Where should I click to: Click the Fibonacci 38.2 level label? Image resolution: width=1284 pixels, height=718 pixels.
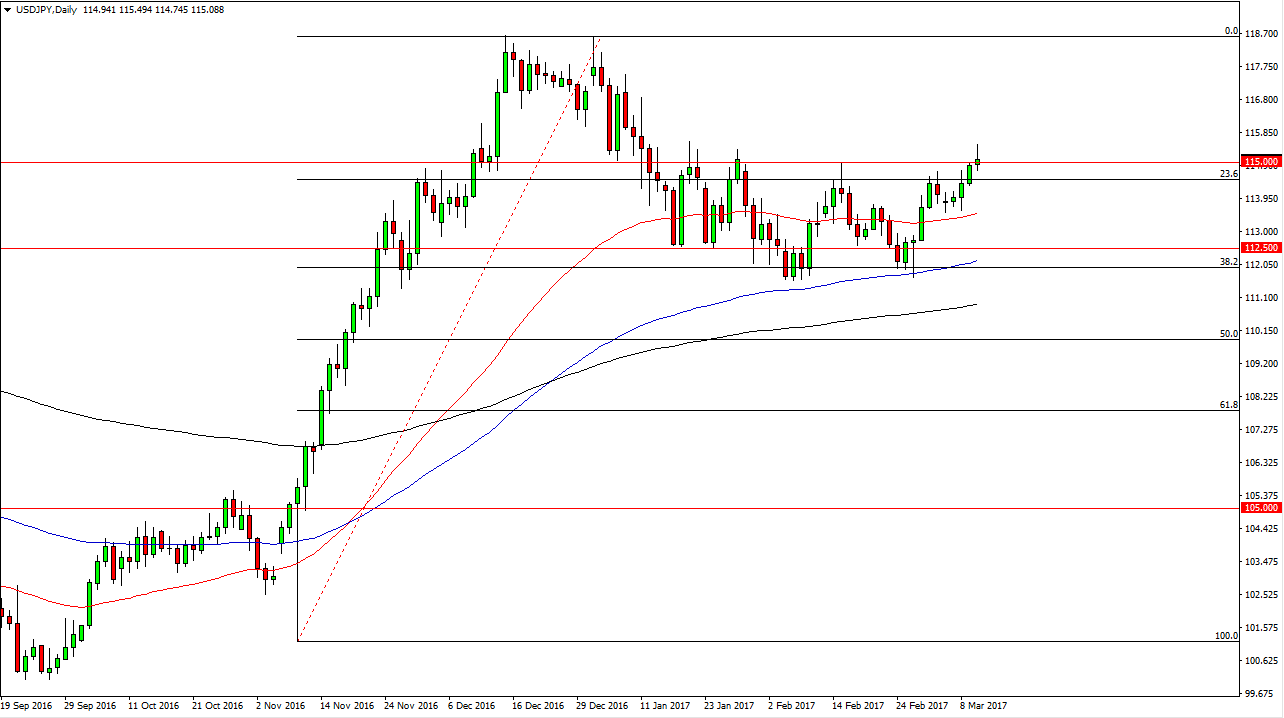(x=1230, y=262)
